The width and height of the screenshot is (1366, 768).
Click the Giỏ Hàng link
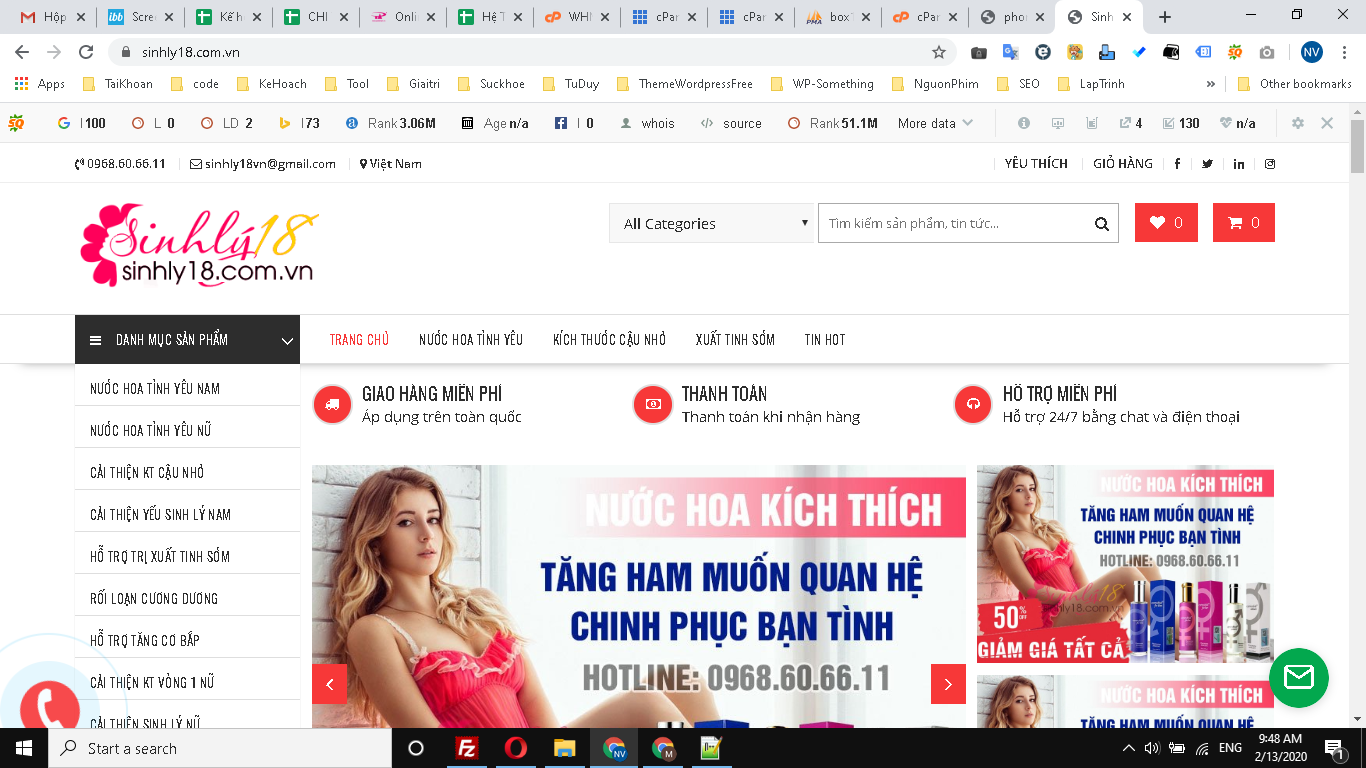coord(1123,164)
